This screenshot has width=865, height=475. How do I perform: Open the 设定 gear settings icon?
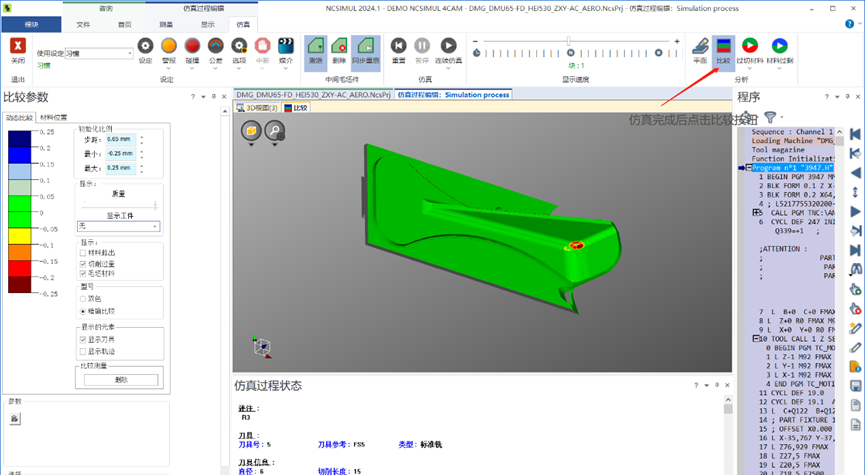(145, 46)
